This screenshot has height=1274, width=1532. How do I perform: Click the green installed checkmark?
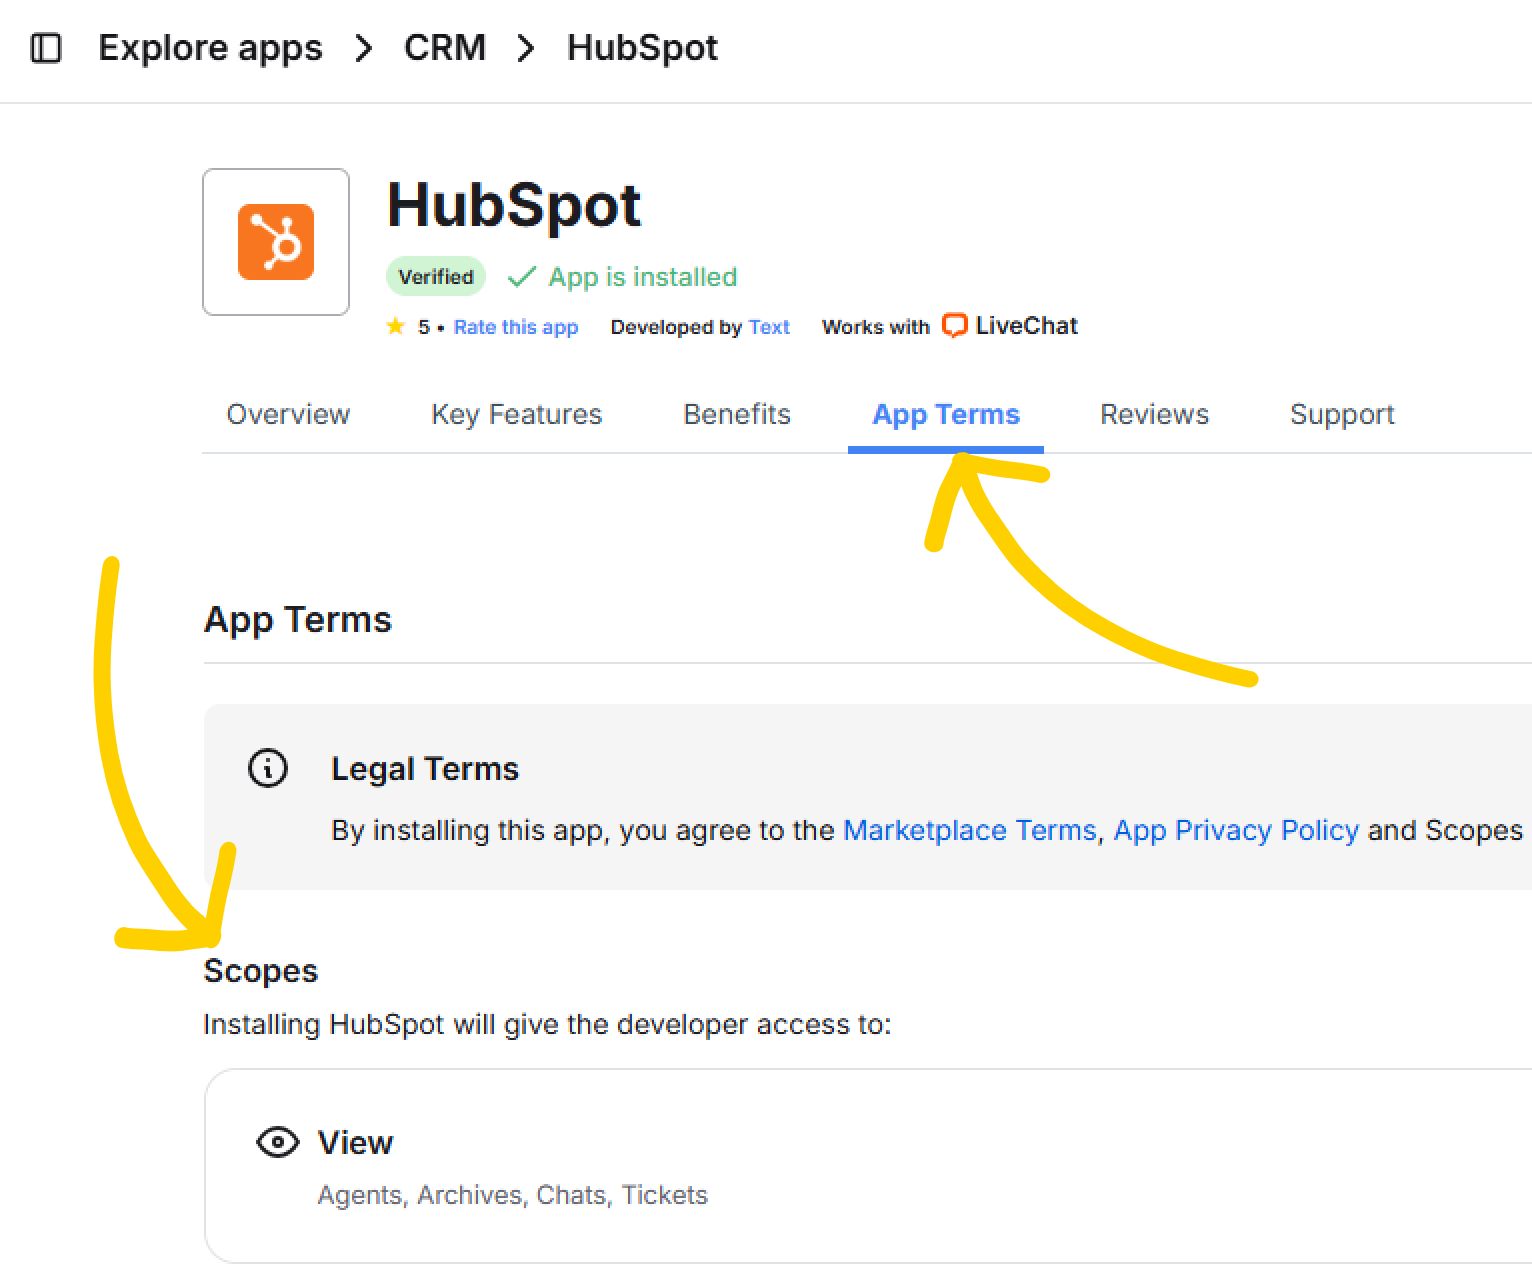coord(522,277)
